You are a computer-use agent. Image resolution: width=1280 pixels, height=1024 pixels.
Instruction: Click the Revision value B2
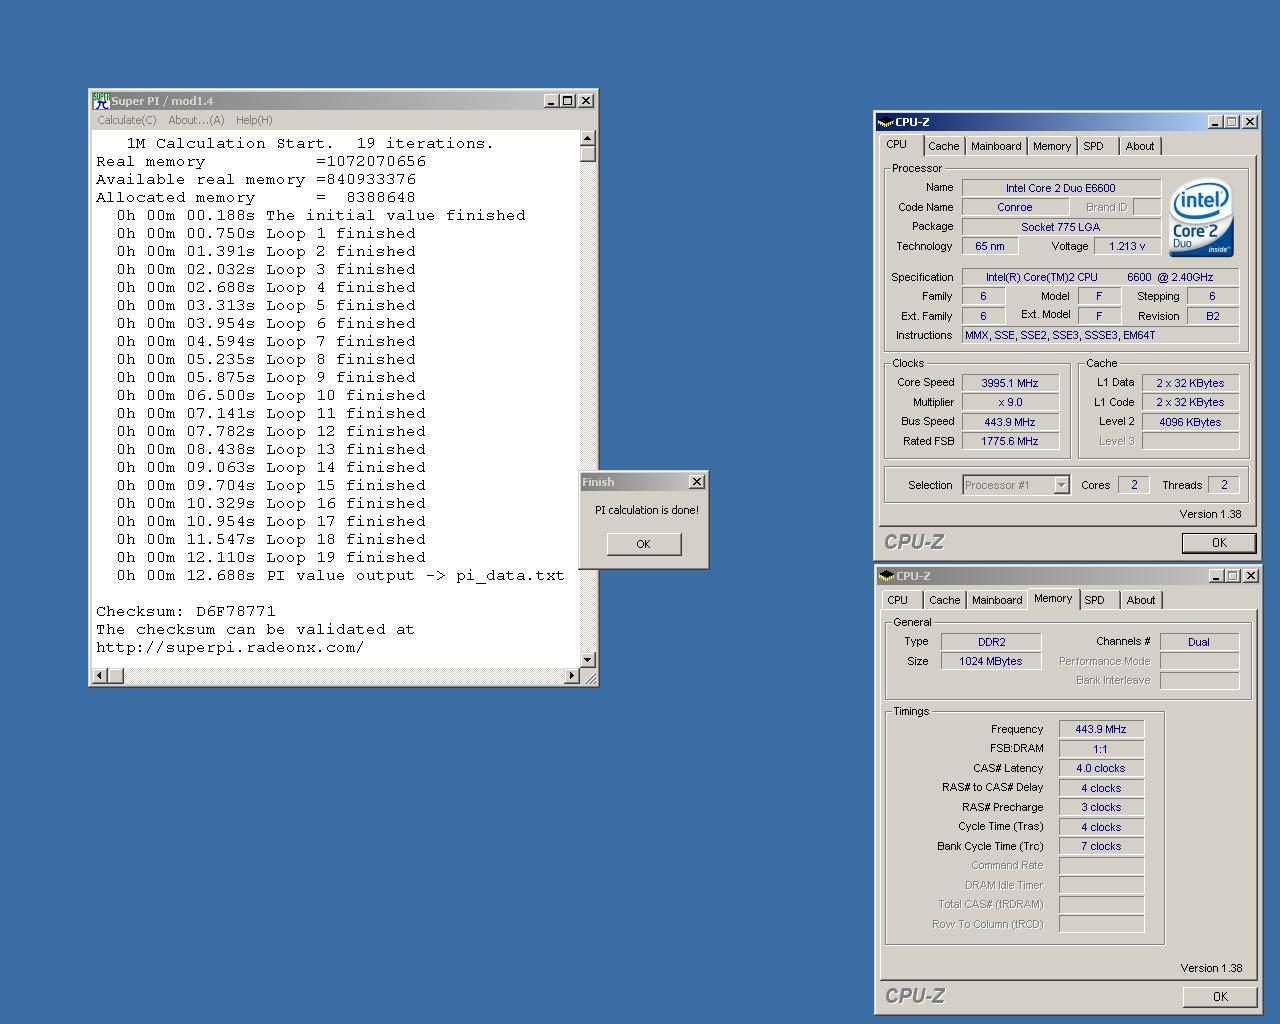coord(1213,316)
